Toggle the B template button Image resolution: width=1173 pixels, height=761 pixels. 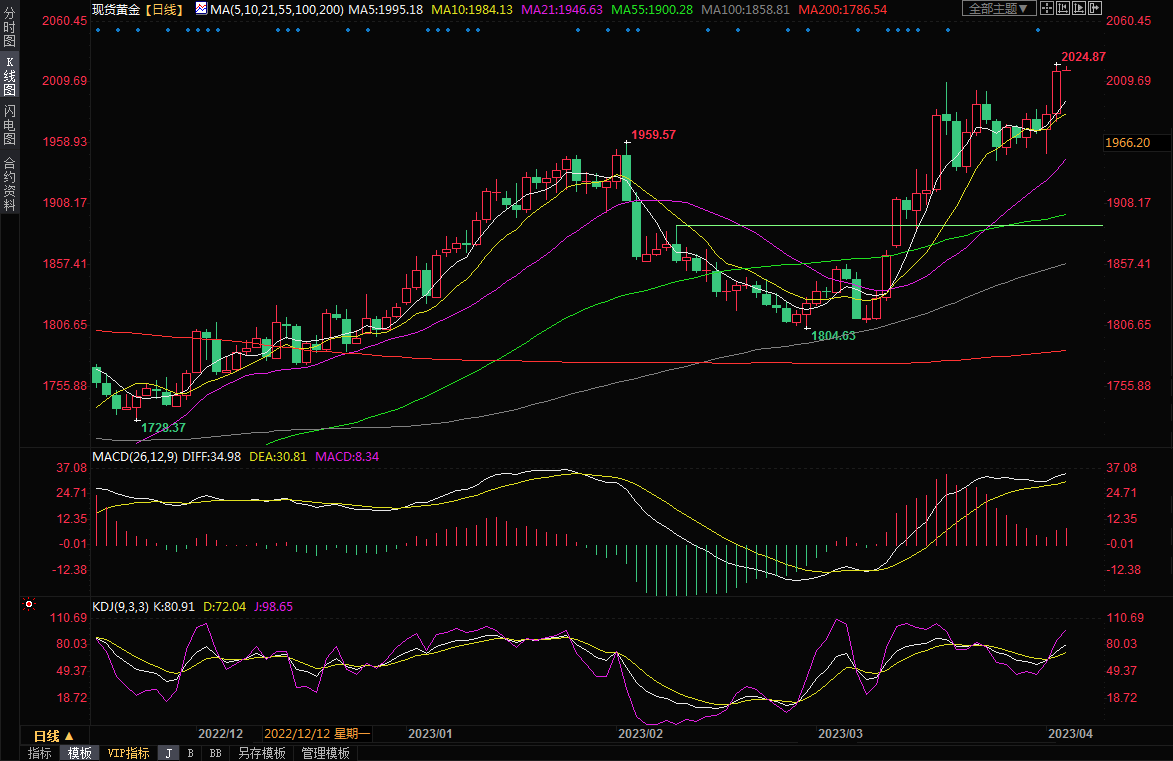tap(190, 753)
